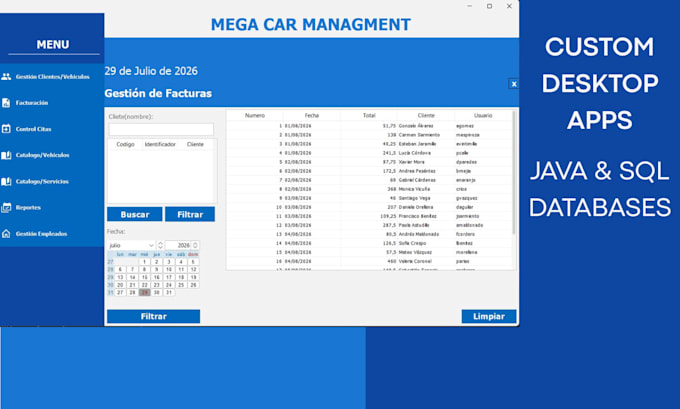This screenshot has height=409, width=680.
Task: Close the Gestión de Facturas panel
Action: [514, 84]
